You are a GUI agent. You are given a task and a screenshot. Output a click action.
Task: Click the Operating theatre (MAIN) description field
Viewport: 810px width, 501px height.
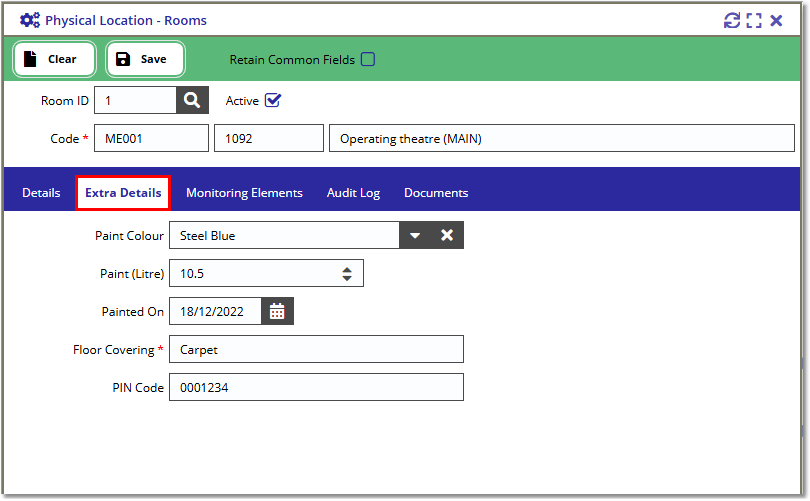click(562, 138)
